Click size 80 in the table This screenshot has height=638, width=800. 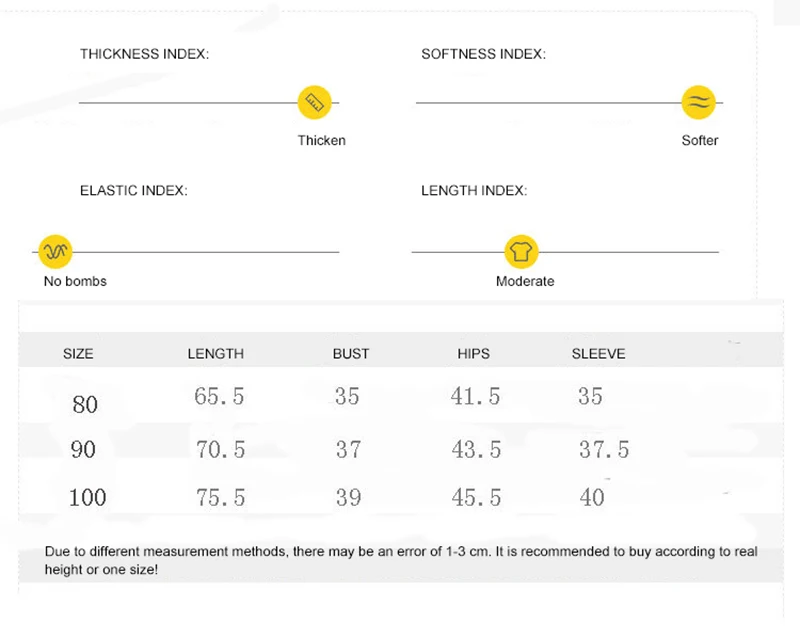[85, 405]
